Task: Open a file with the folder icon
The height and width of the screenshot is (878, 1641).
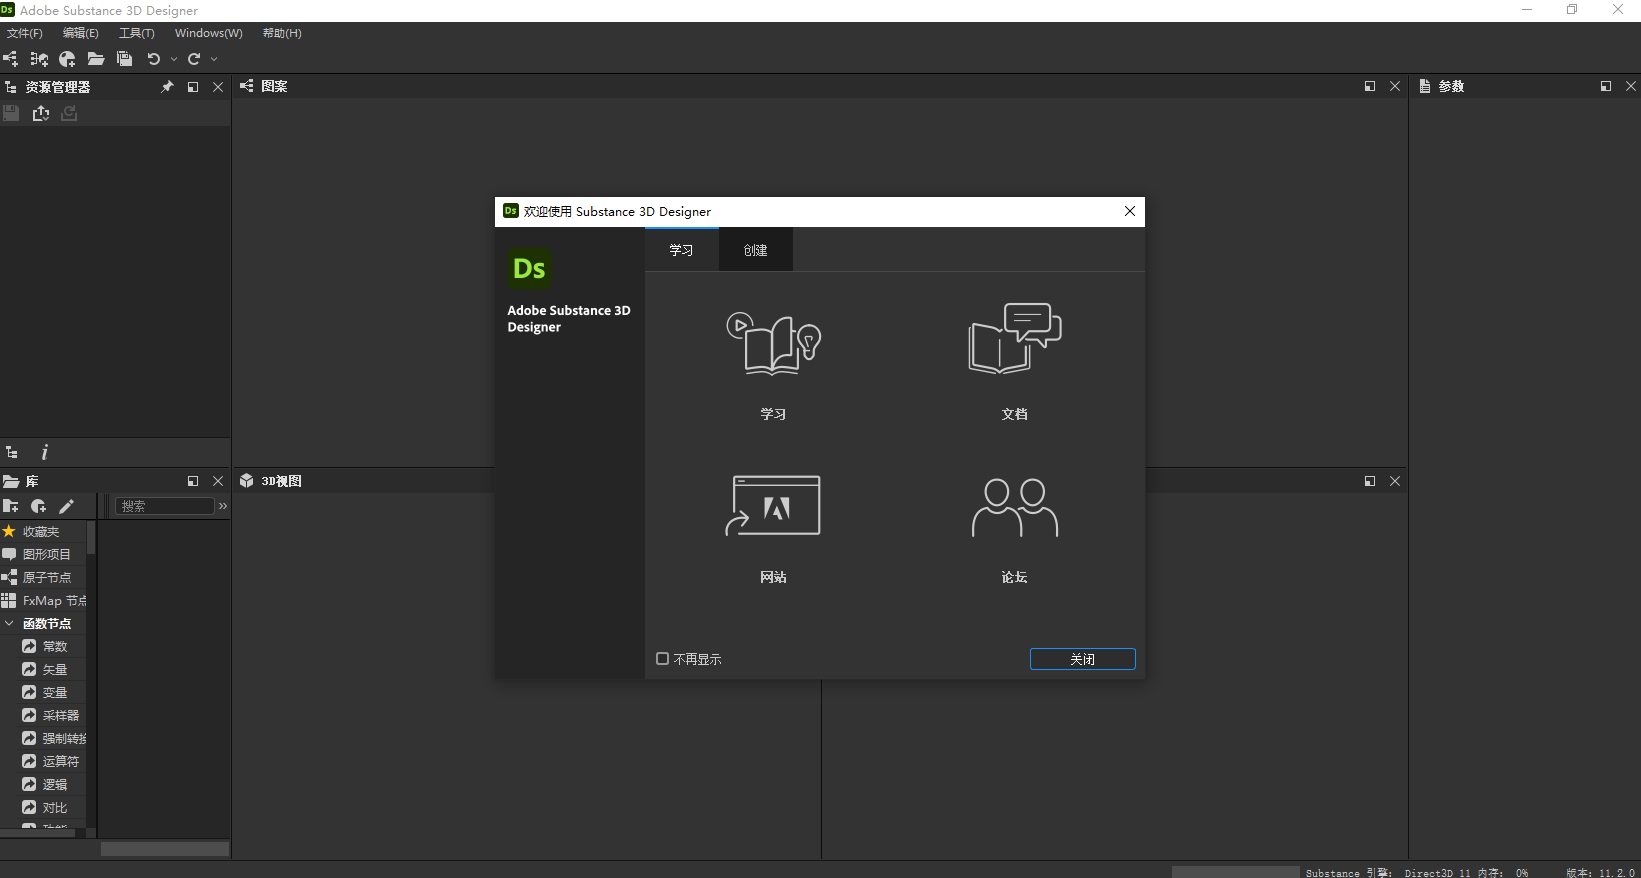Action: point(96,59)
